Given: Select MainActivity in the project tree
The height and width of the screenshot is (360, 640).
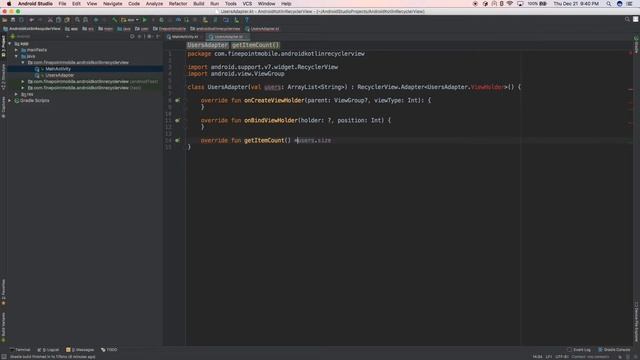Looking at the screenshot, I should click(58, 69).
